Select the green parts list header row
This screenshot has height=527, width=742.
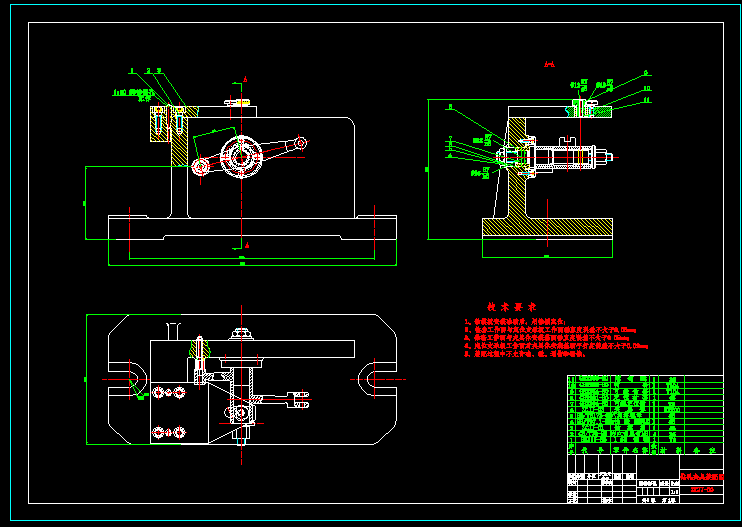(x=645, y=450)
